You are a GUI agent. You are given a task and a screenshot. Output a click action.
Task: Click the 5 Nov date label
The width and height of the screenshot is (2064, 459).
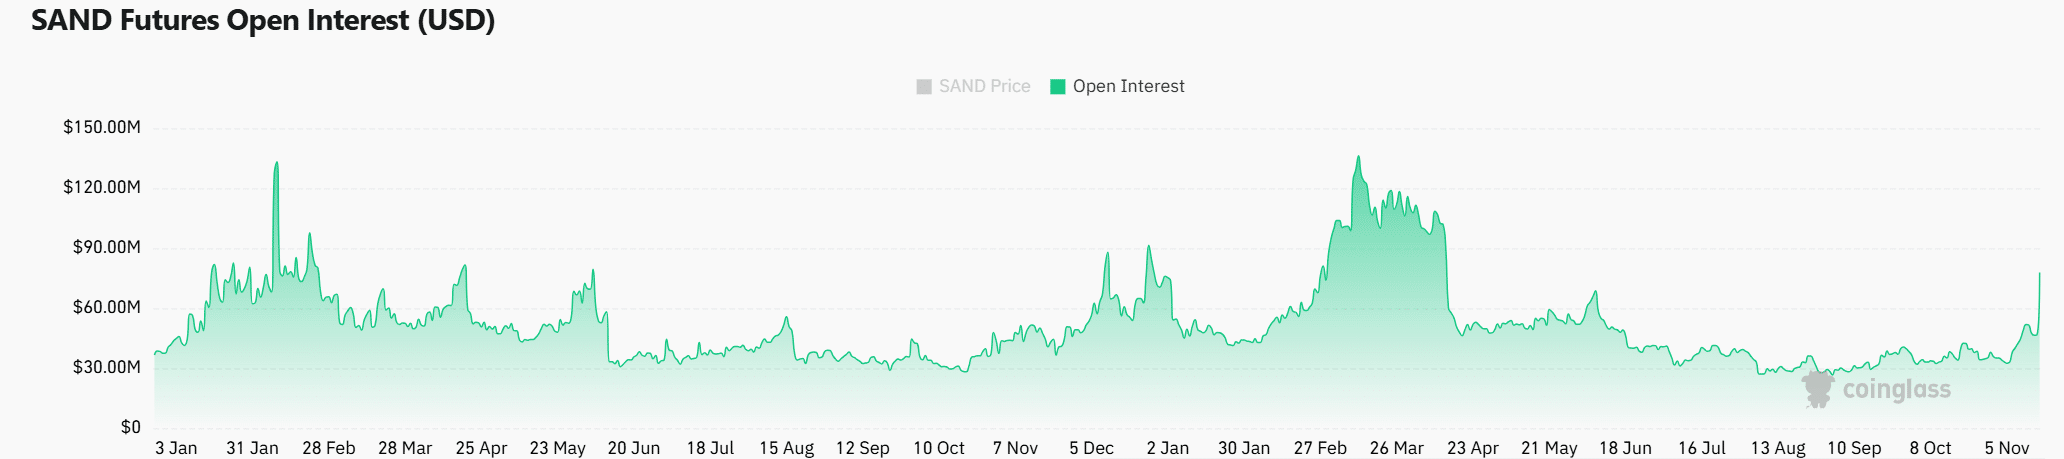(x=2007, y=448)
